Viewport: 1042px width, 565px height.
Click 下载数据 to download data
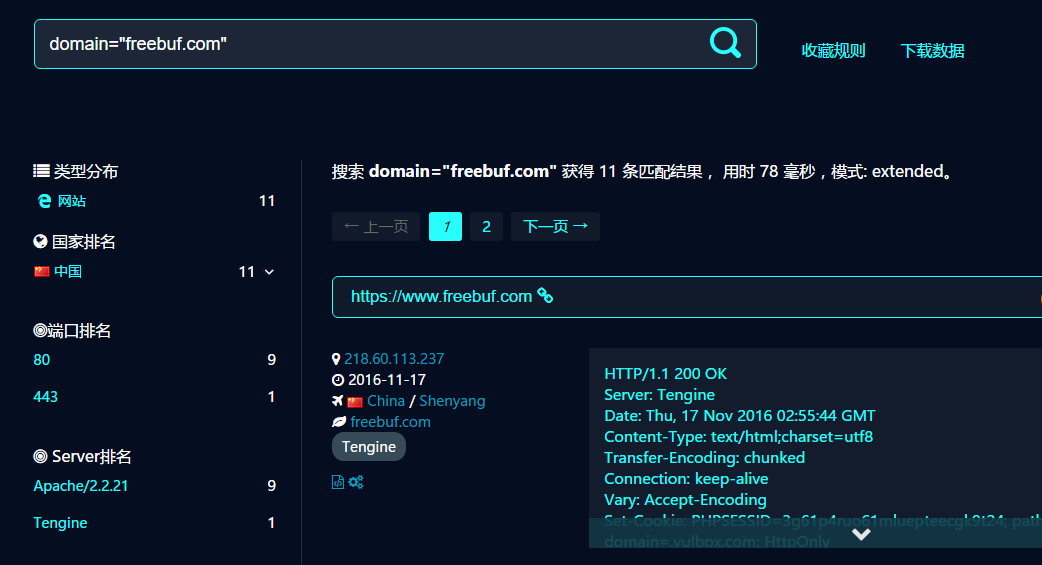pos(932,51)
